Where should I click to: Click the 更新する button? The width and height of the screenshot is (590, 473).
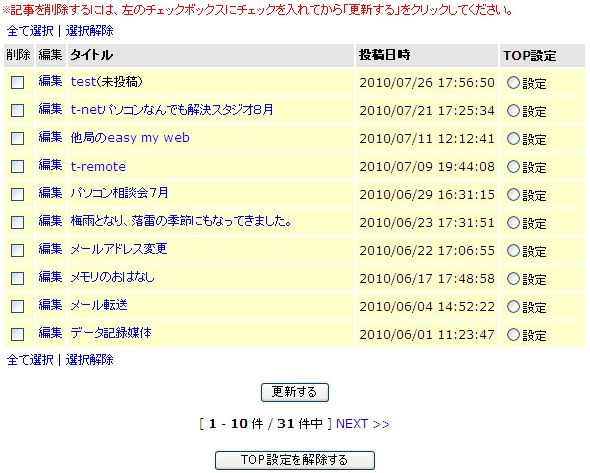click(x=295, y=392)
